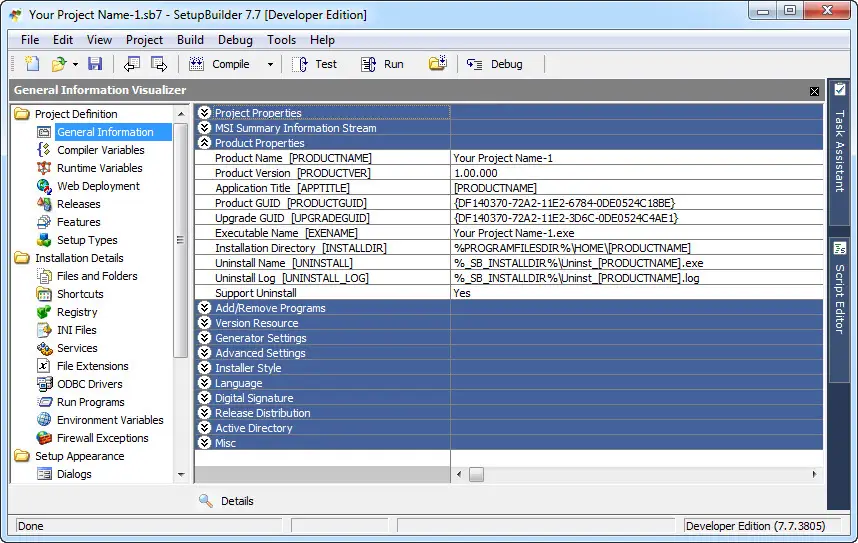Open the Task Assistant side tab
Image resolution: width=858 pixels, height=543 pixels.
(839, 152)
